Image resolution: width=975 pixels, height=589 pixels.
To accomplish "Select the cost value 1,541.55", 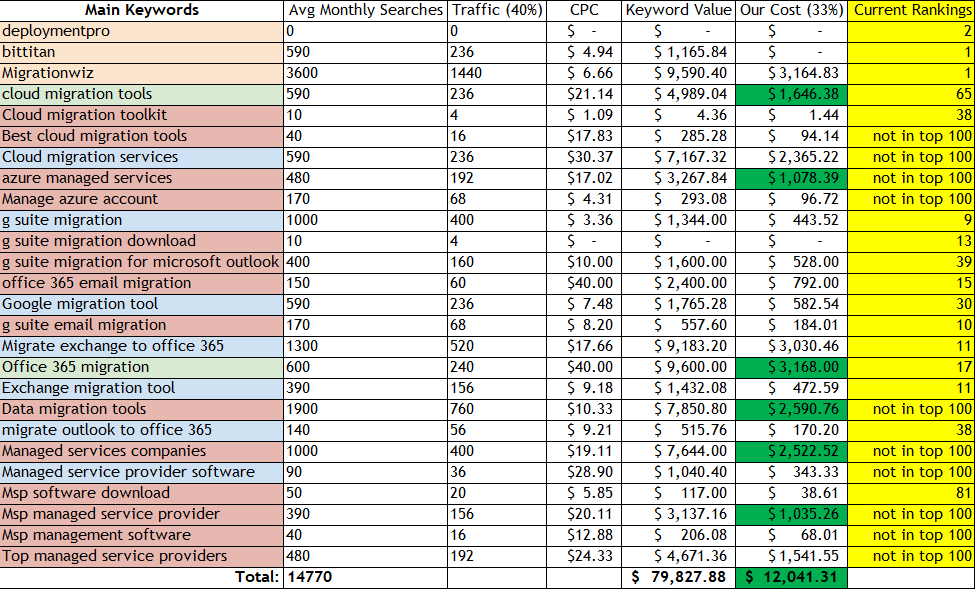I will pyautogui.click(x=791, y=556).
